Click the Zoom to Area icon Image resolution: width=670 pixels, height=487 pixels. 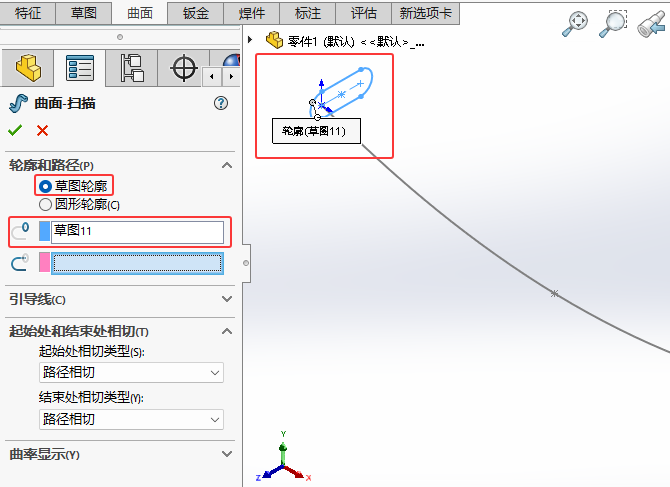[x=613, y=24]
